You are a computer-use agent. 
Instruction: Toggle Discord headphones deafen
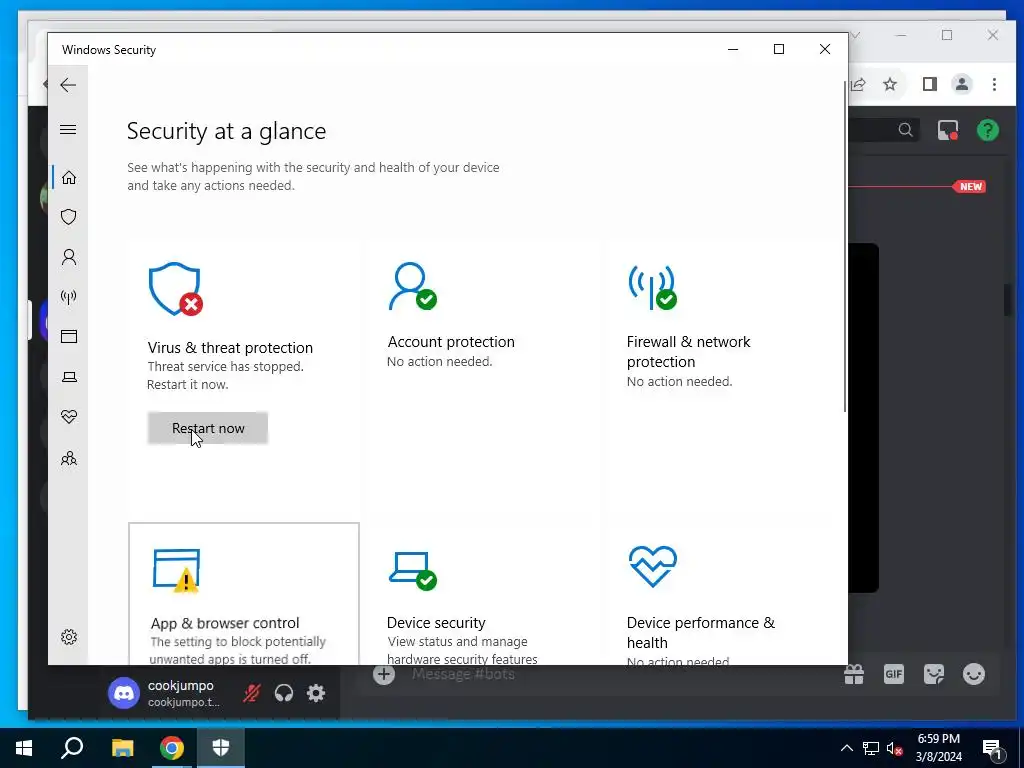(283, 693)
